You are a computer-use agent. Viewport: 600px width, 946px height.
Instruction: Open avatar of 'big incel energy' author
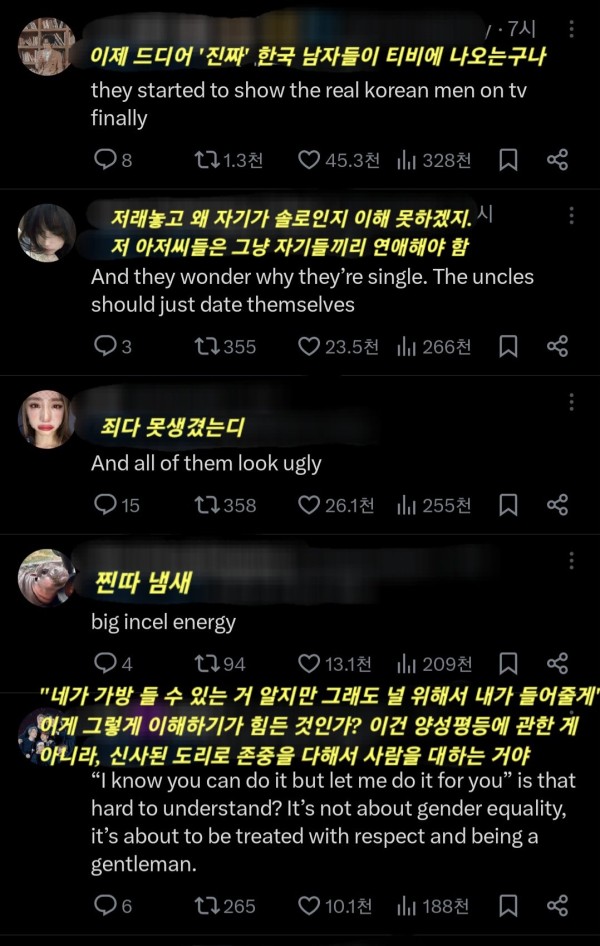coord(46,577)
